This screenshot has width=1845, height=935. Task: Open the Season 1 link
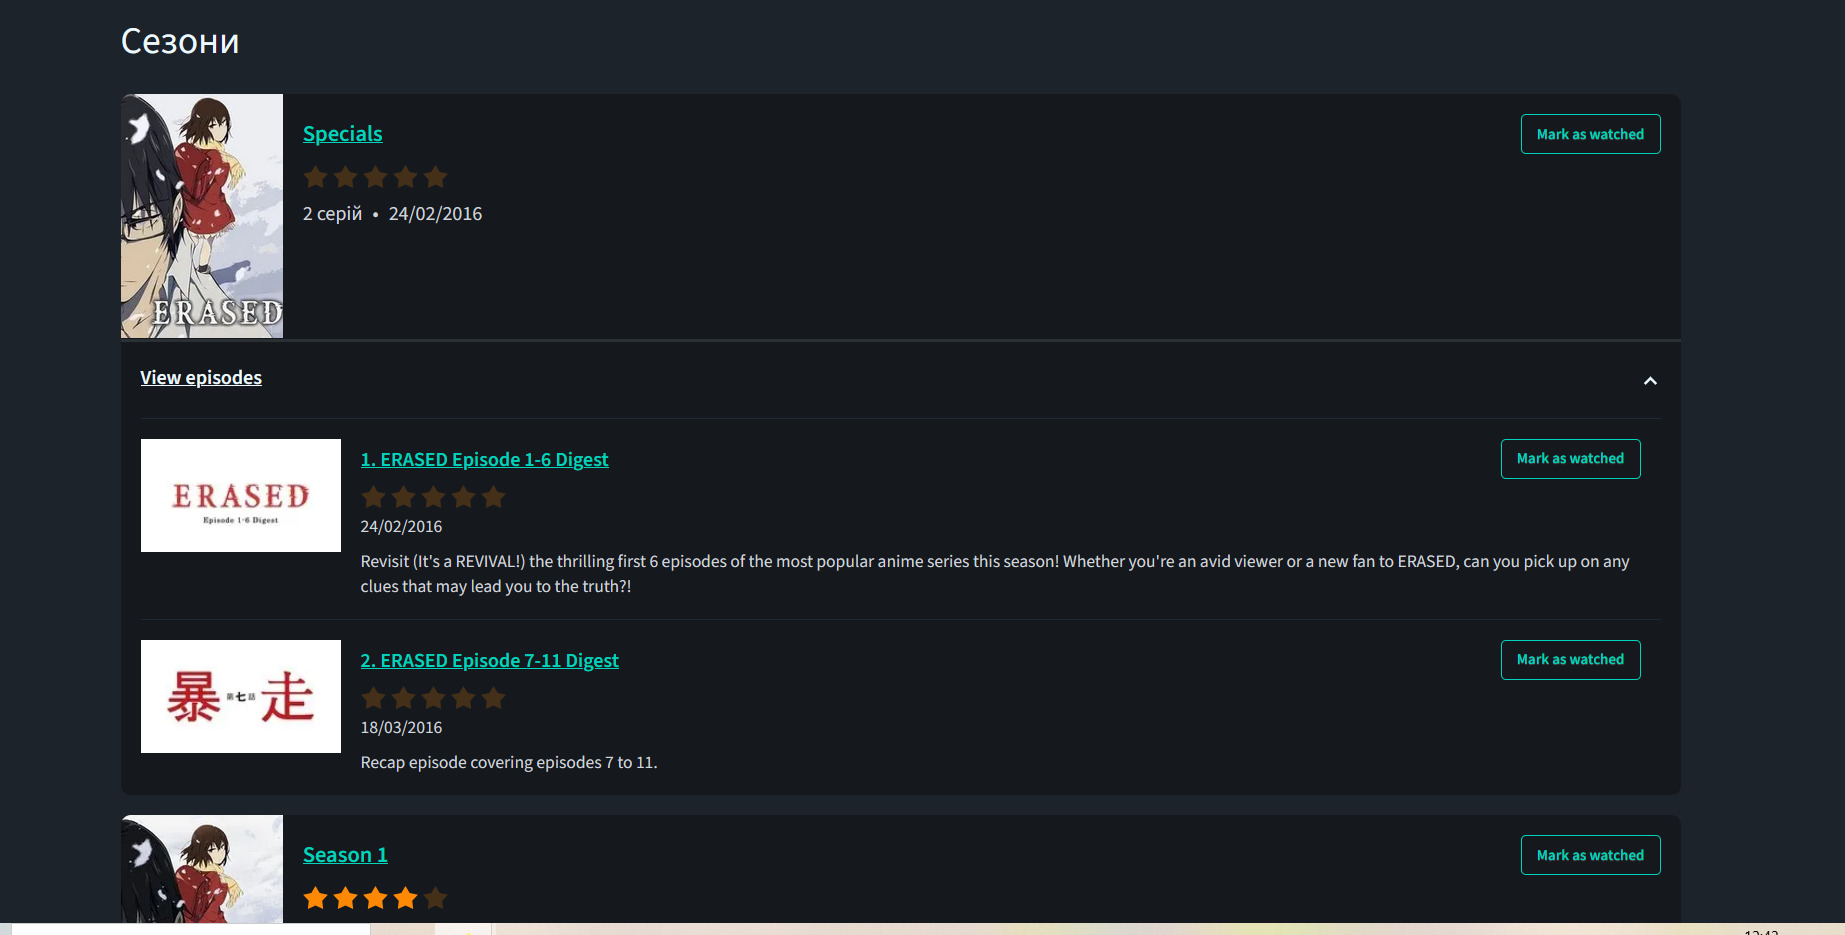point(345,855)
